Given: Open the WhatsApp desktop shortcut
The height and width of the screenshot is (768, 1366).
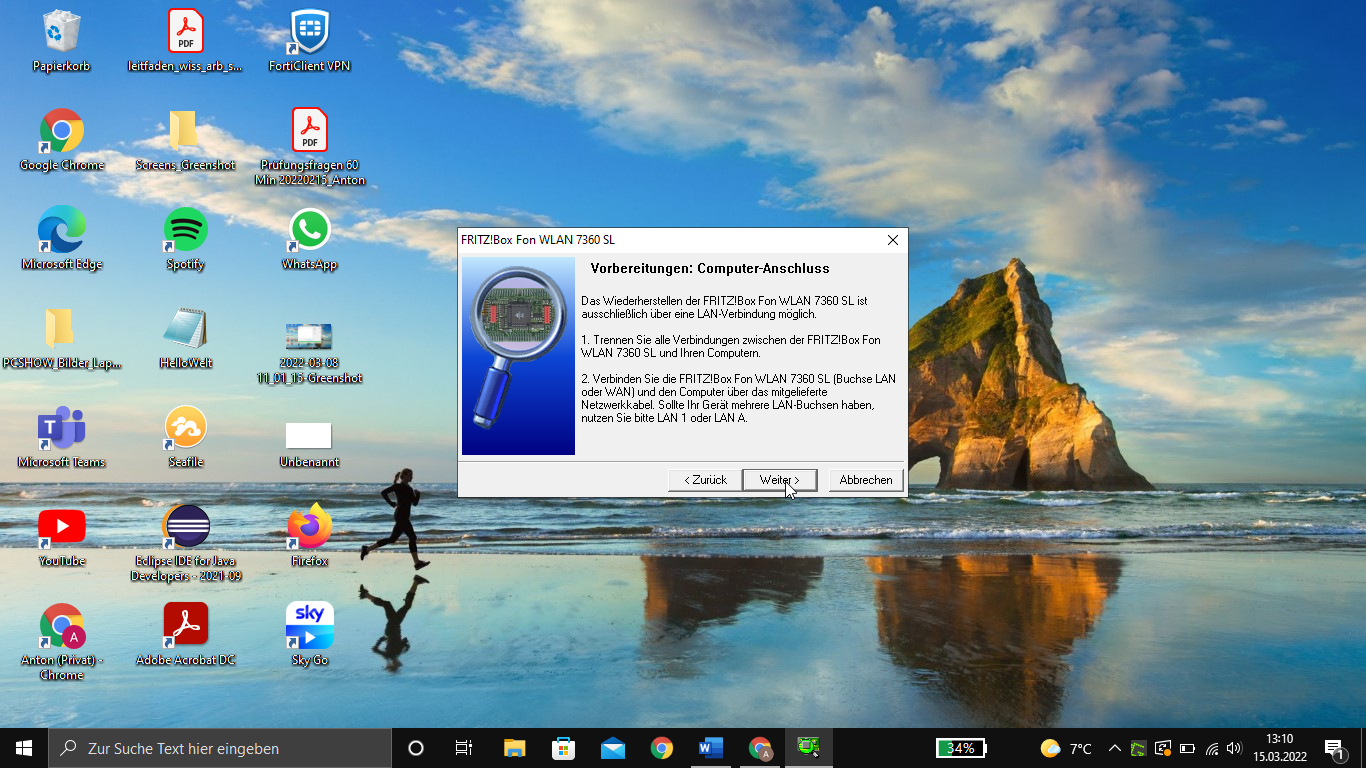Looking at the screenshot, I should [x=309, y=231].
